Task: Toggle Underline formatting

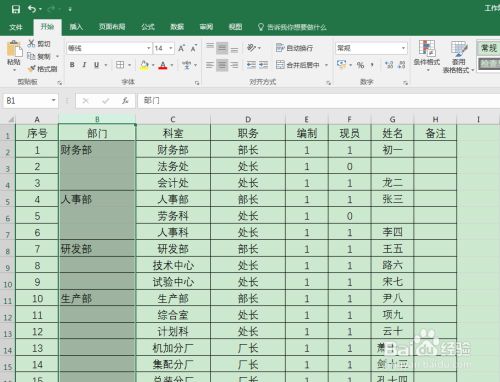Action: point(96,65)
